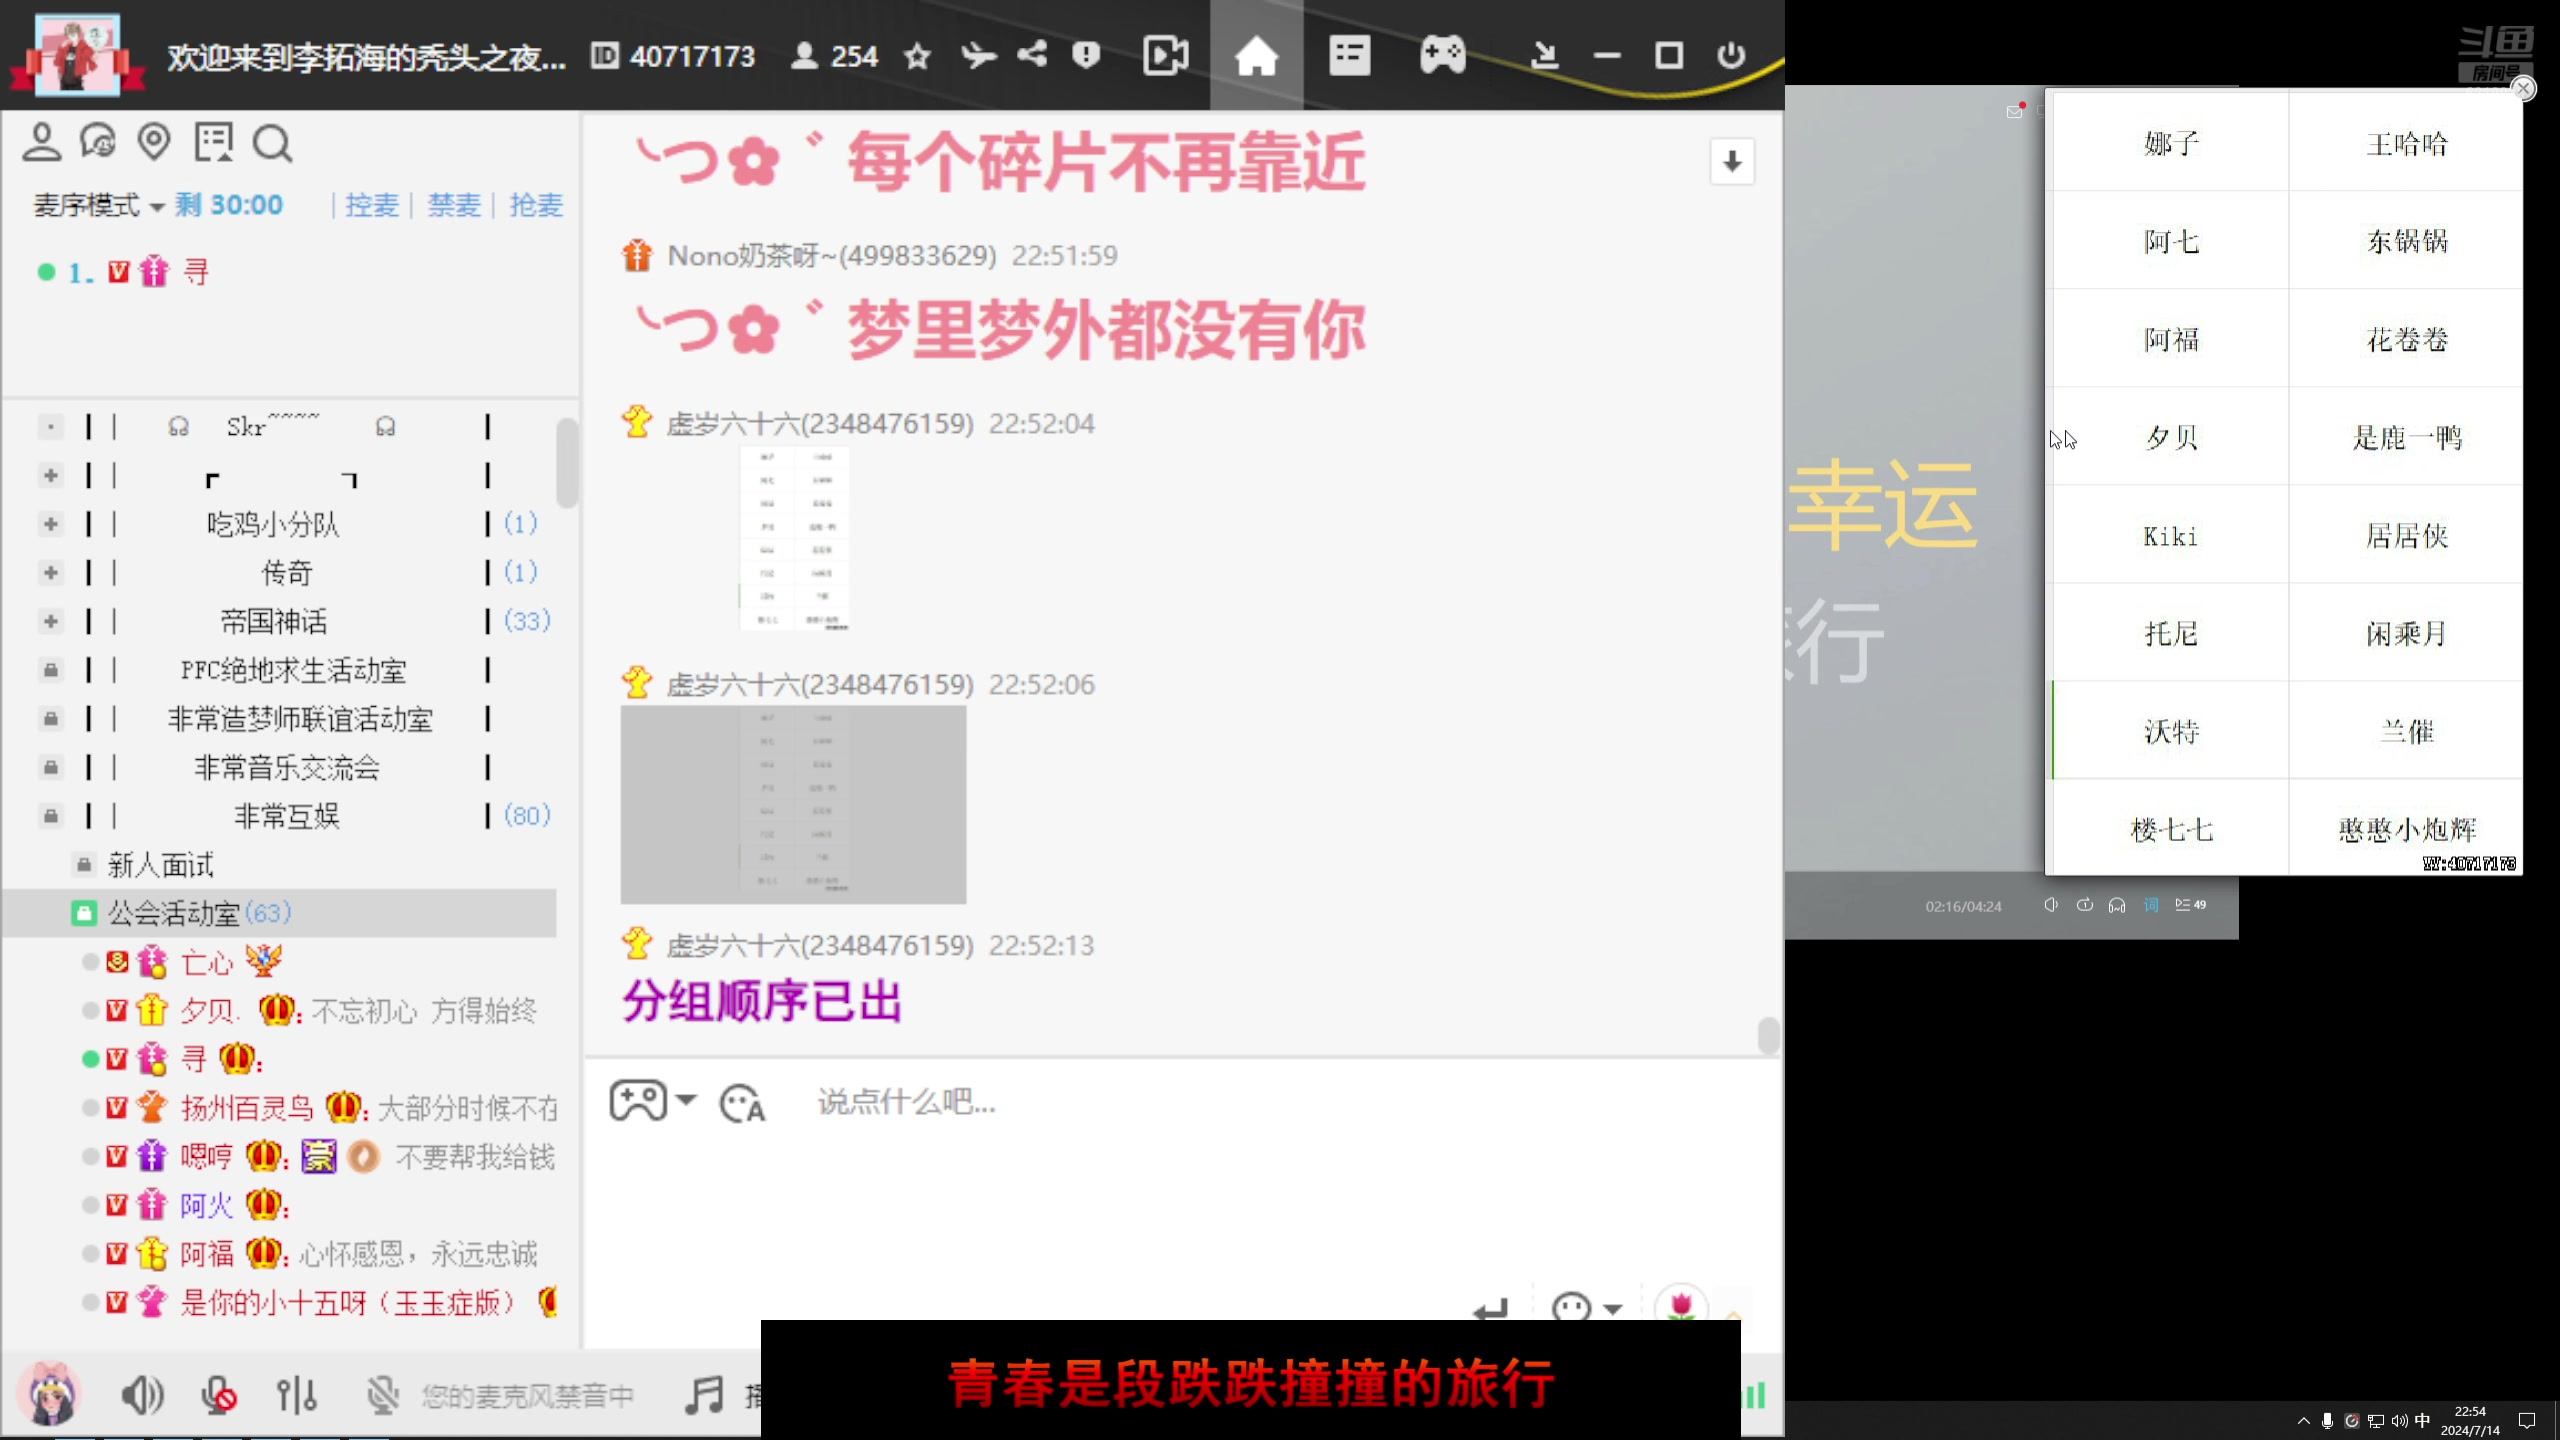Click the location pin icon in sidebar
The image size is (2560, 1440).
tap(154, 142)
